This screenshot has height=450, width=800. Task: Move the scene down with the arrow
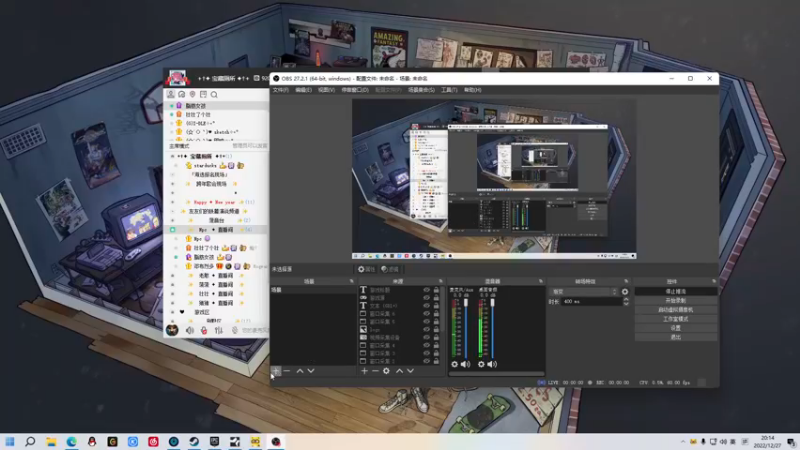[x=311, y=371]
